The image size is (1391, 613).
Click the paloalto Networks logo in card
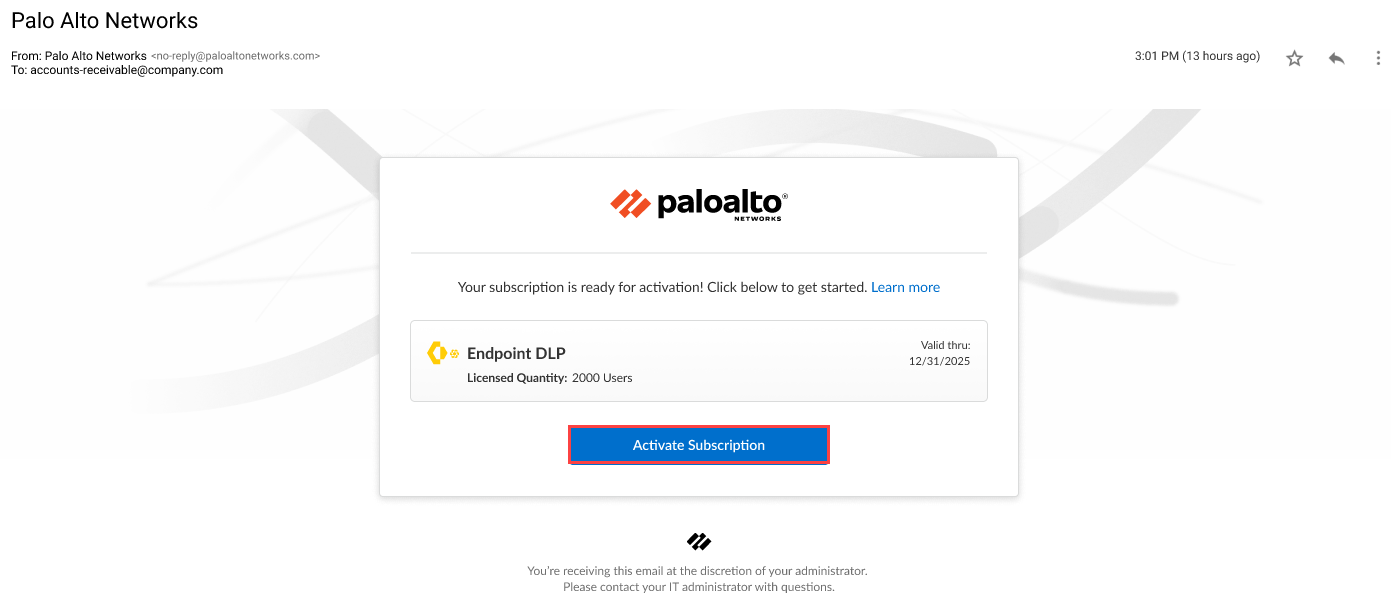[699, 204]
